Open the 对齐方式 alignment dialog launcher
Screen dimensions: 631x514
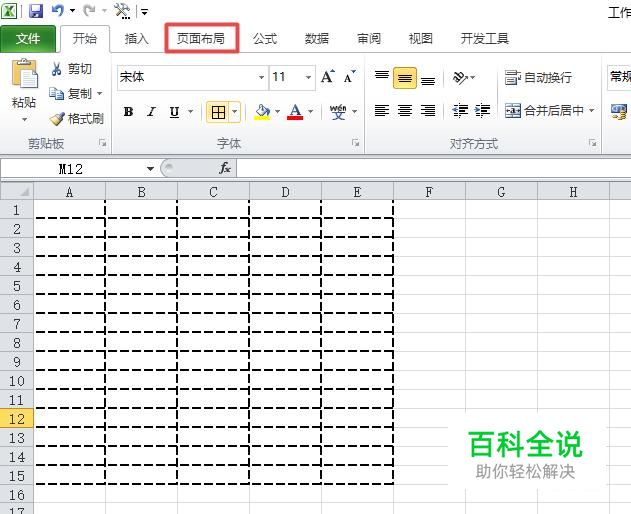[x=592, y=143]
